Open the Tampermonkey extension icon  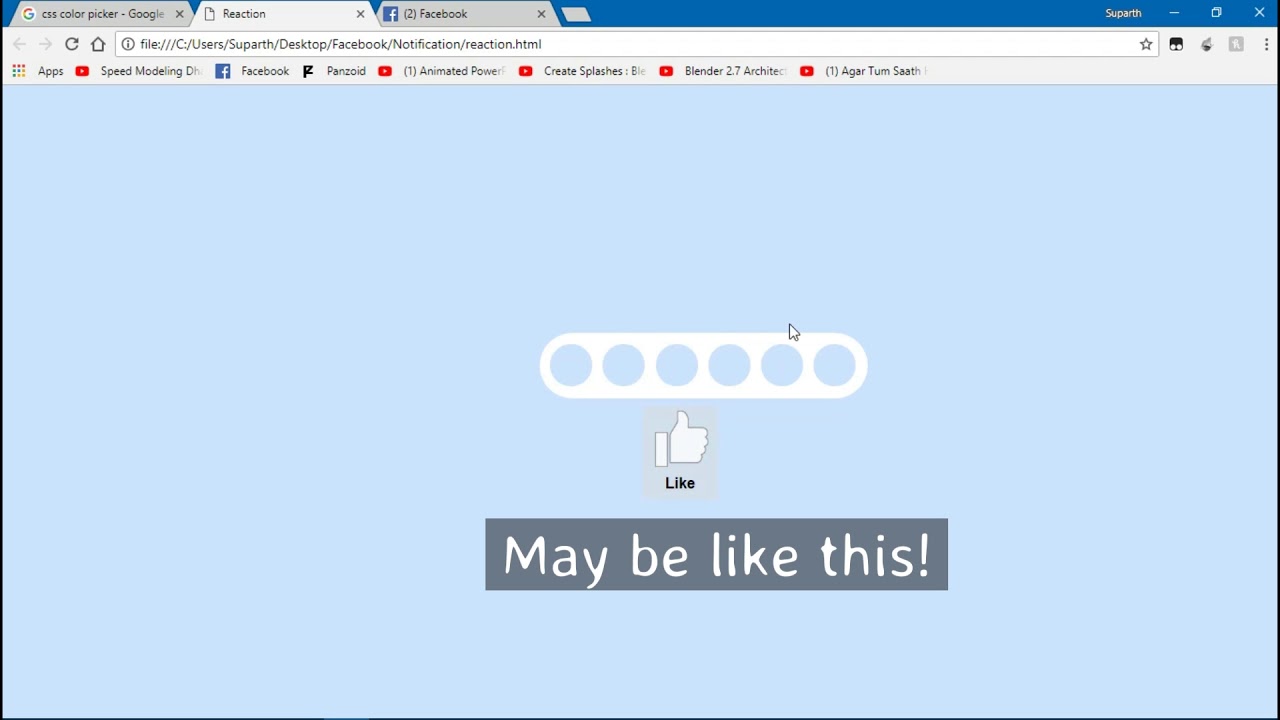pos(1176,44)
